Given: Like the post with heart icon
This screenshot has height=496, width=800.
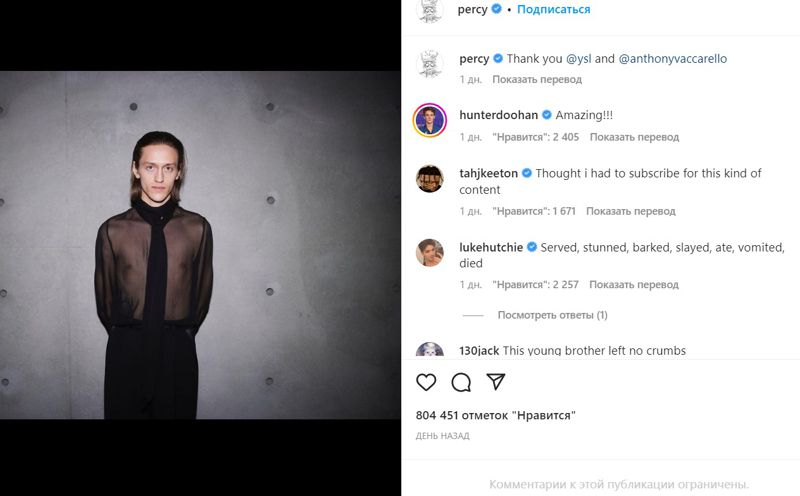Looking at the screenshot, I should pos(426,382).
